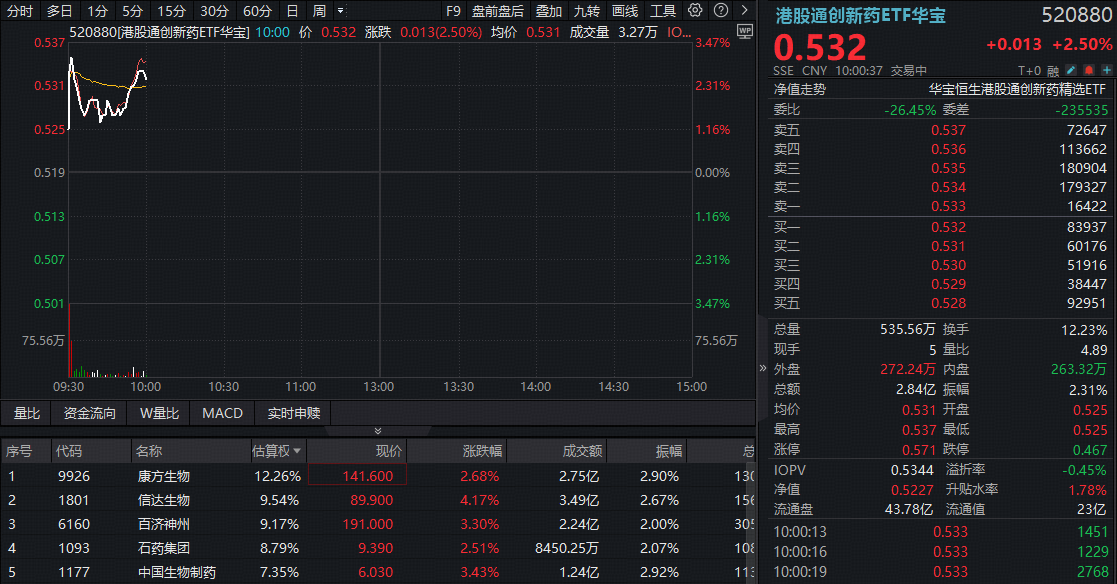
Task: Select the 康方生物 row in holdings table
Action: click(163, 476)
